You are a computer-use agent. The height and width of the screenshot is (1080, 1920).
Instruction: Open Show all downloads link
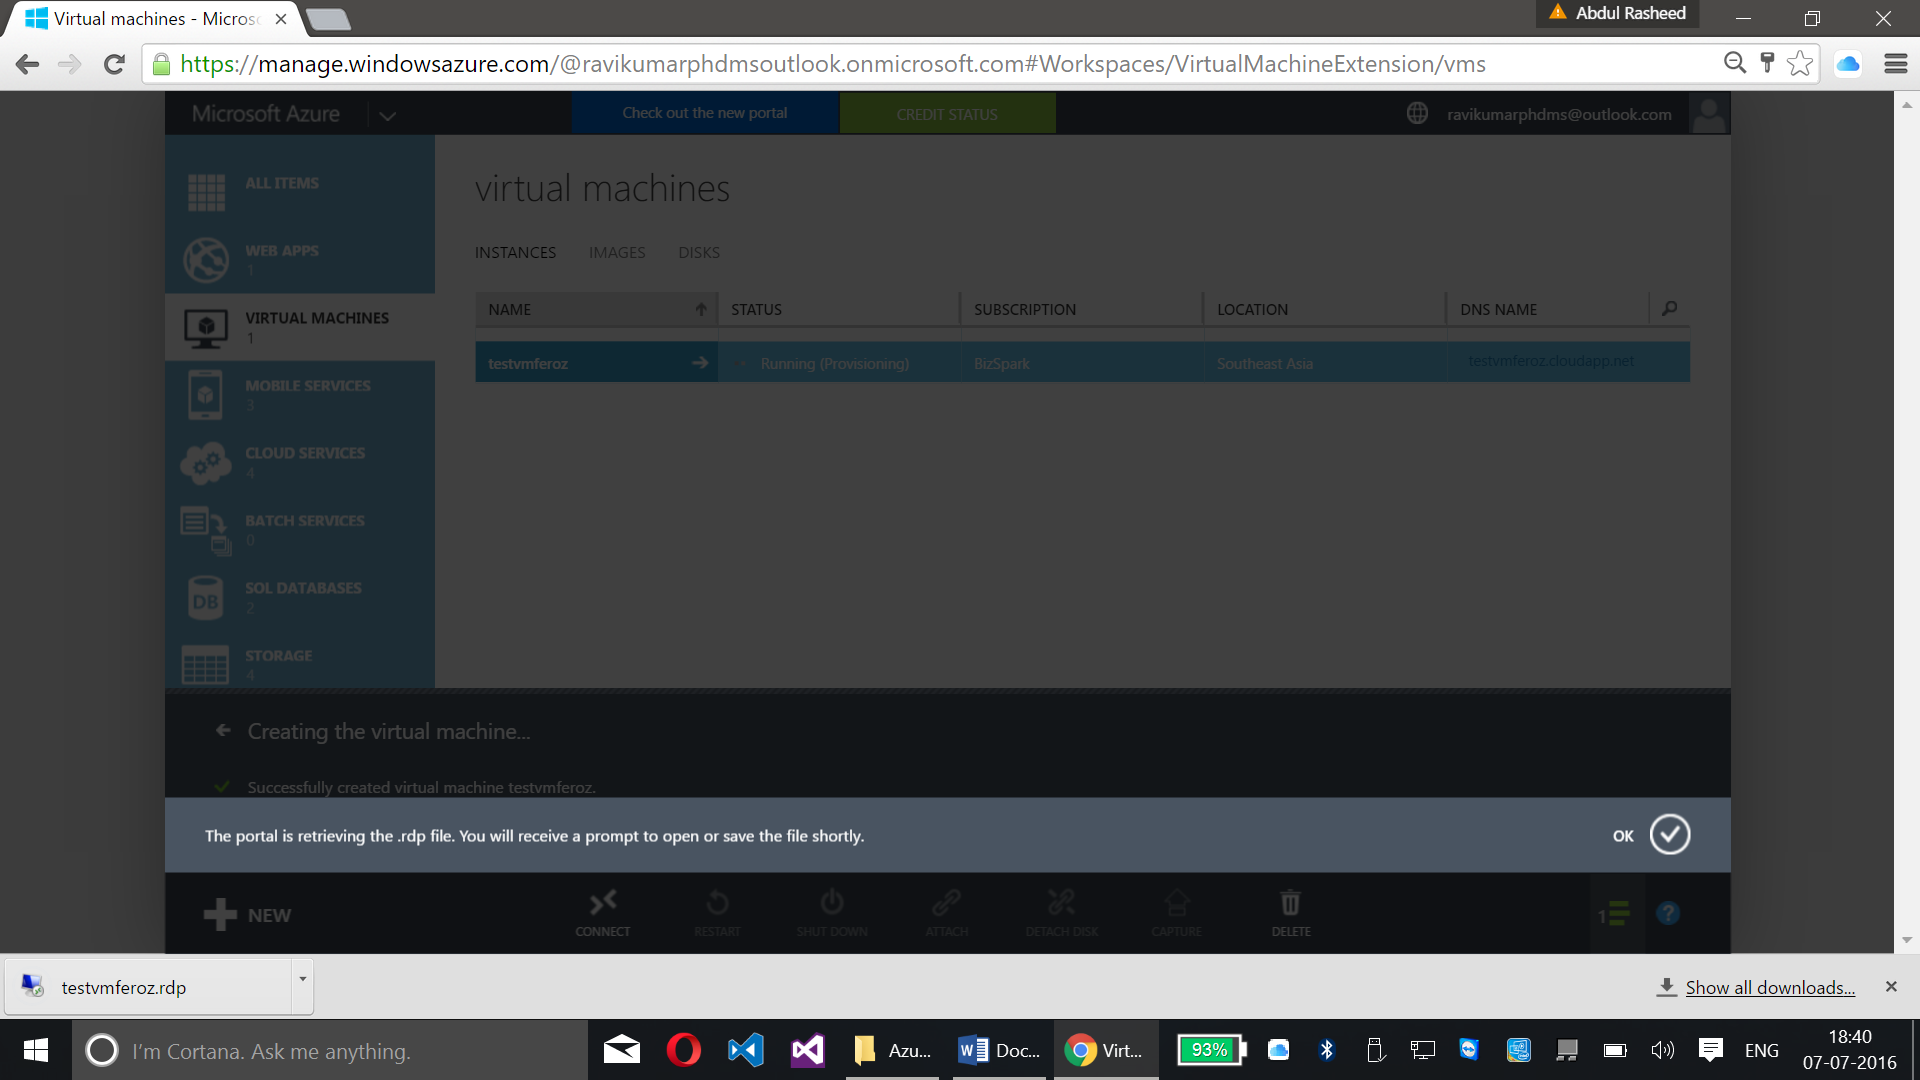click(x=1770, y=987)
